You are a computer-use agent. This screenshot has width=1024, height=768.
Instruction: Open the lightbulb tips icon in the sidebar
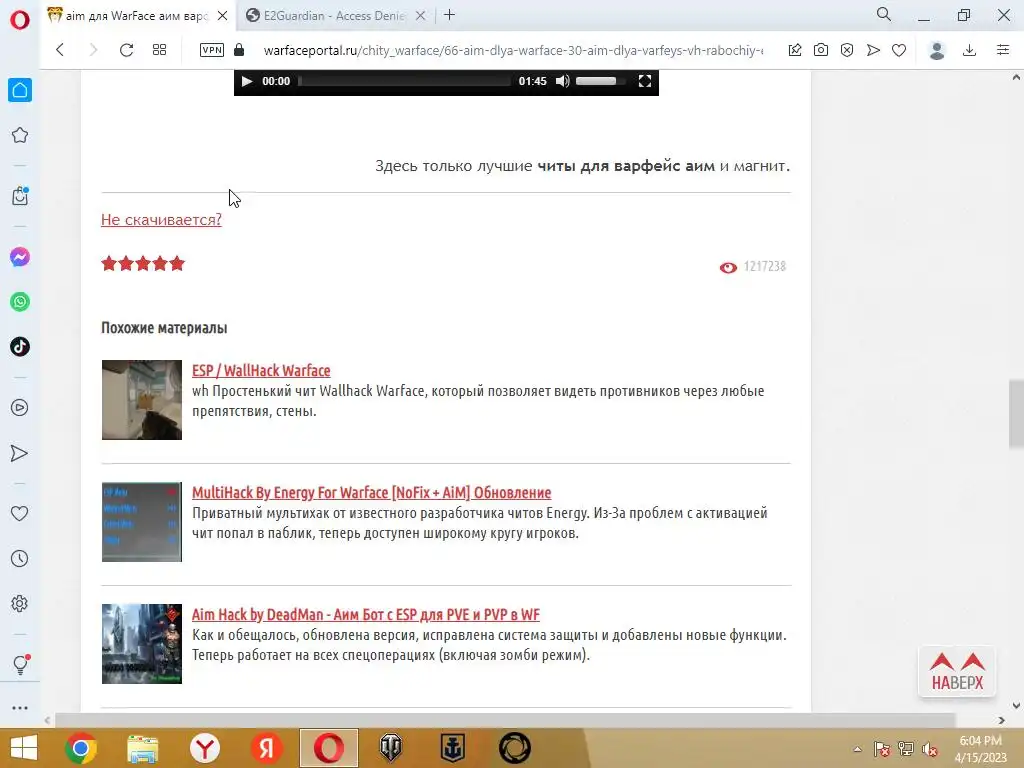coord(20,665)
